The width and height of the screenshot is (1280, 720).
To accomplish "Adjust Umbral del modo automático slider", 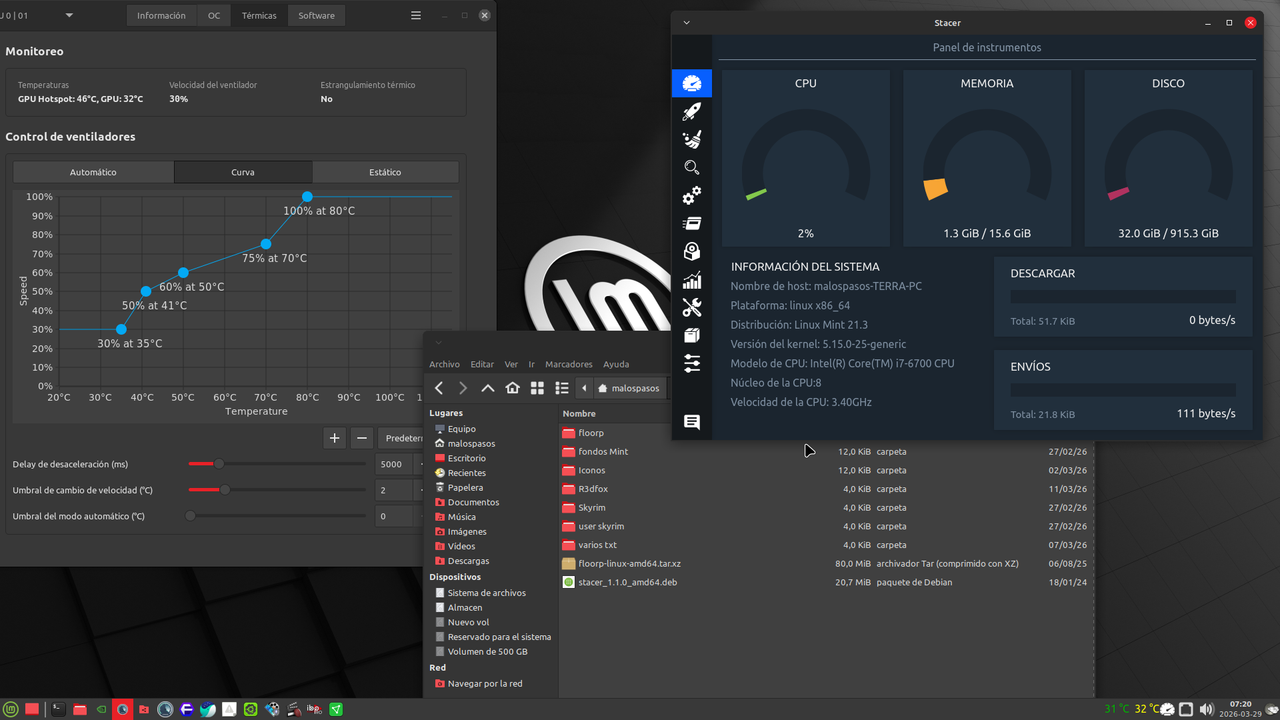I will [276, 516].
